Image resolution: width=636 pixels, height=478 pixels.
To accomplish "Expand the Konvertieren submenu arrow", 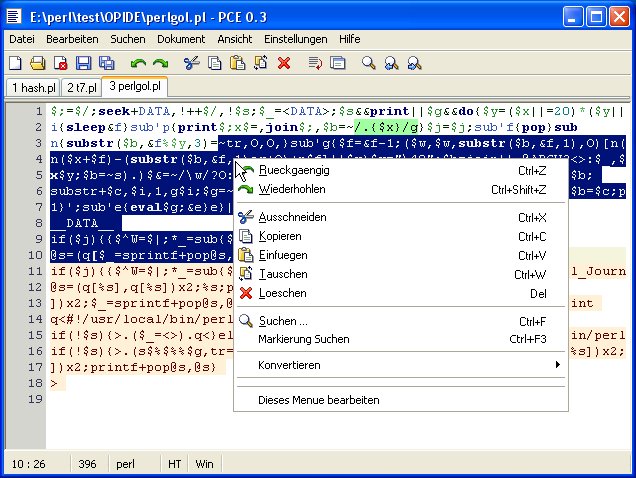I will click(x=558, y=365).
